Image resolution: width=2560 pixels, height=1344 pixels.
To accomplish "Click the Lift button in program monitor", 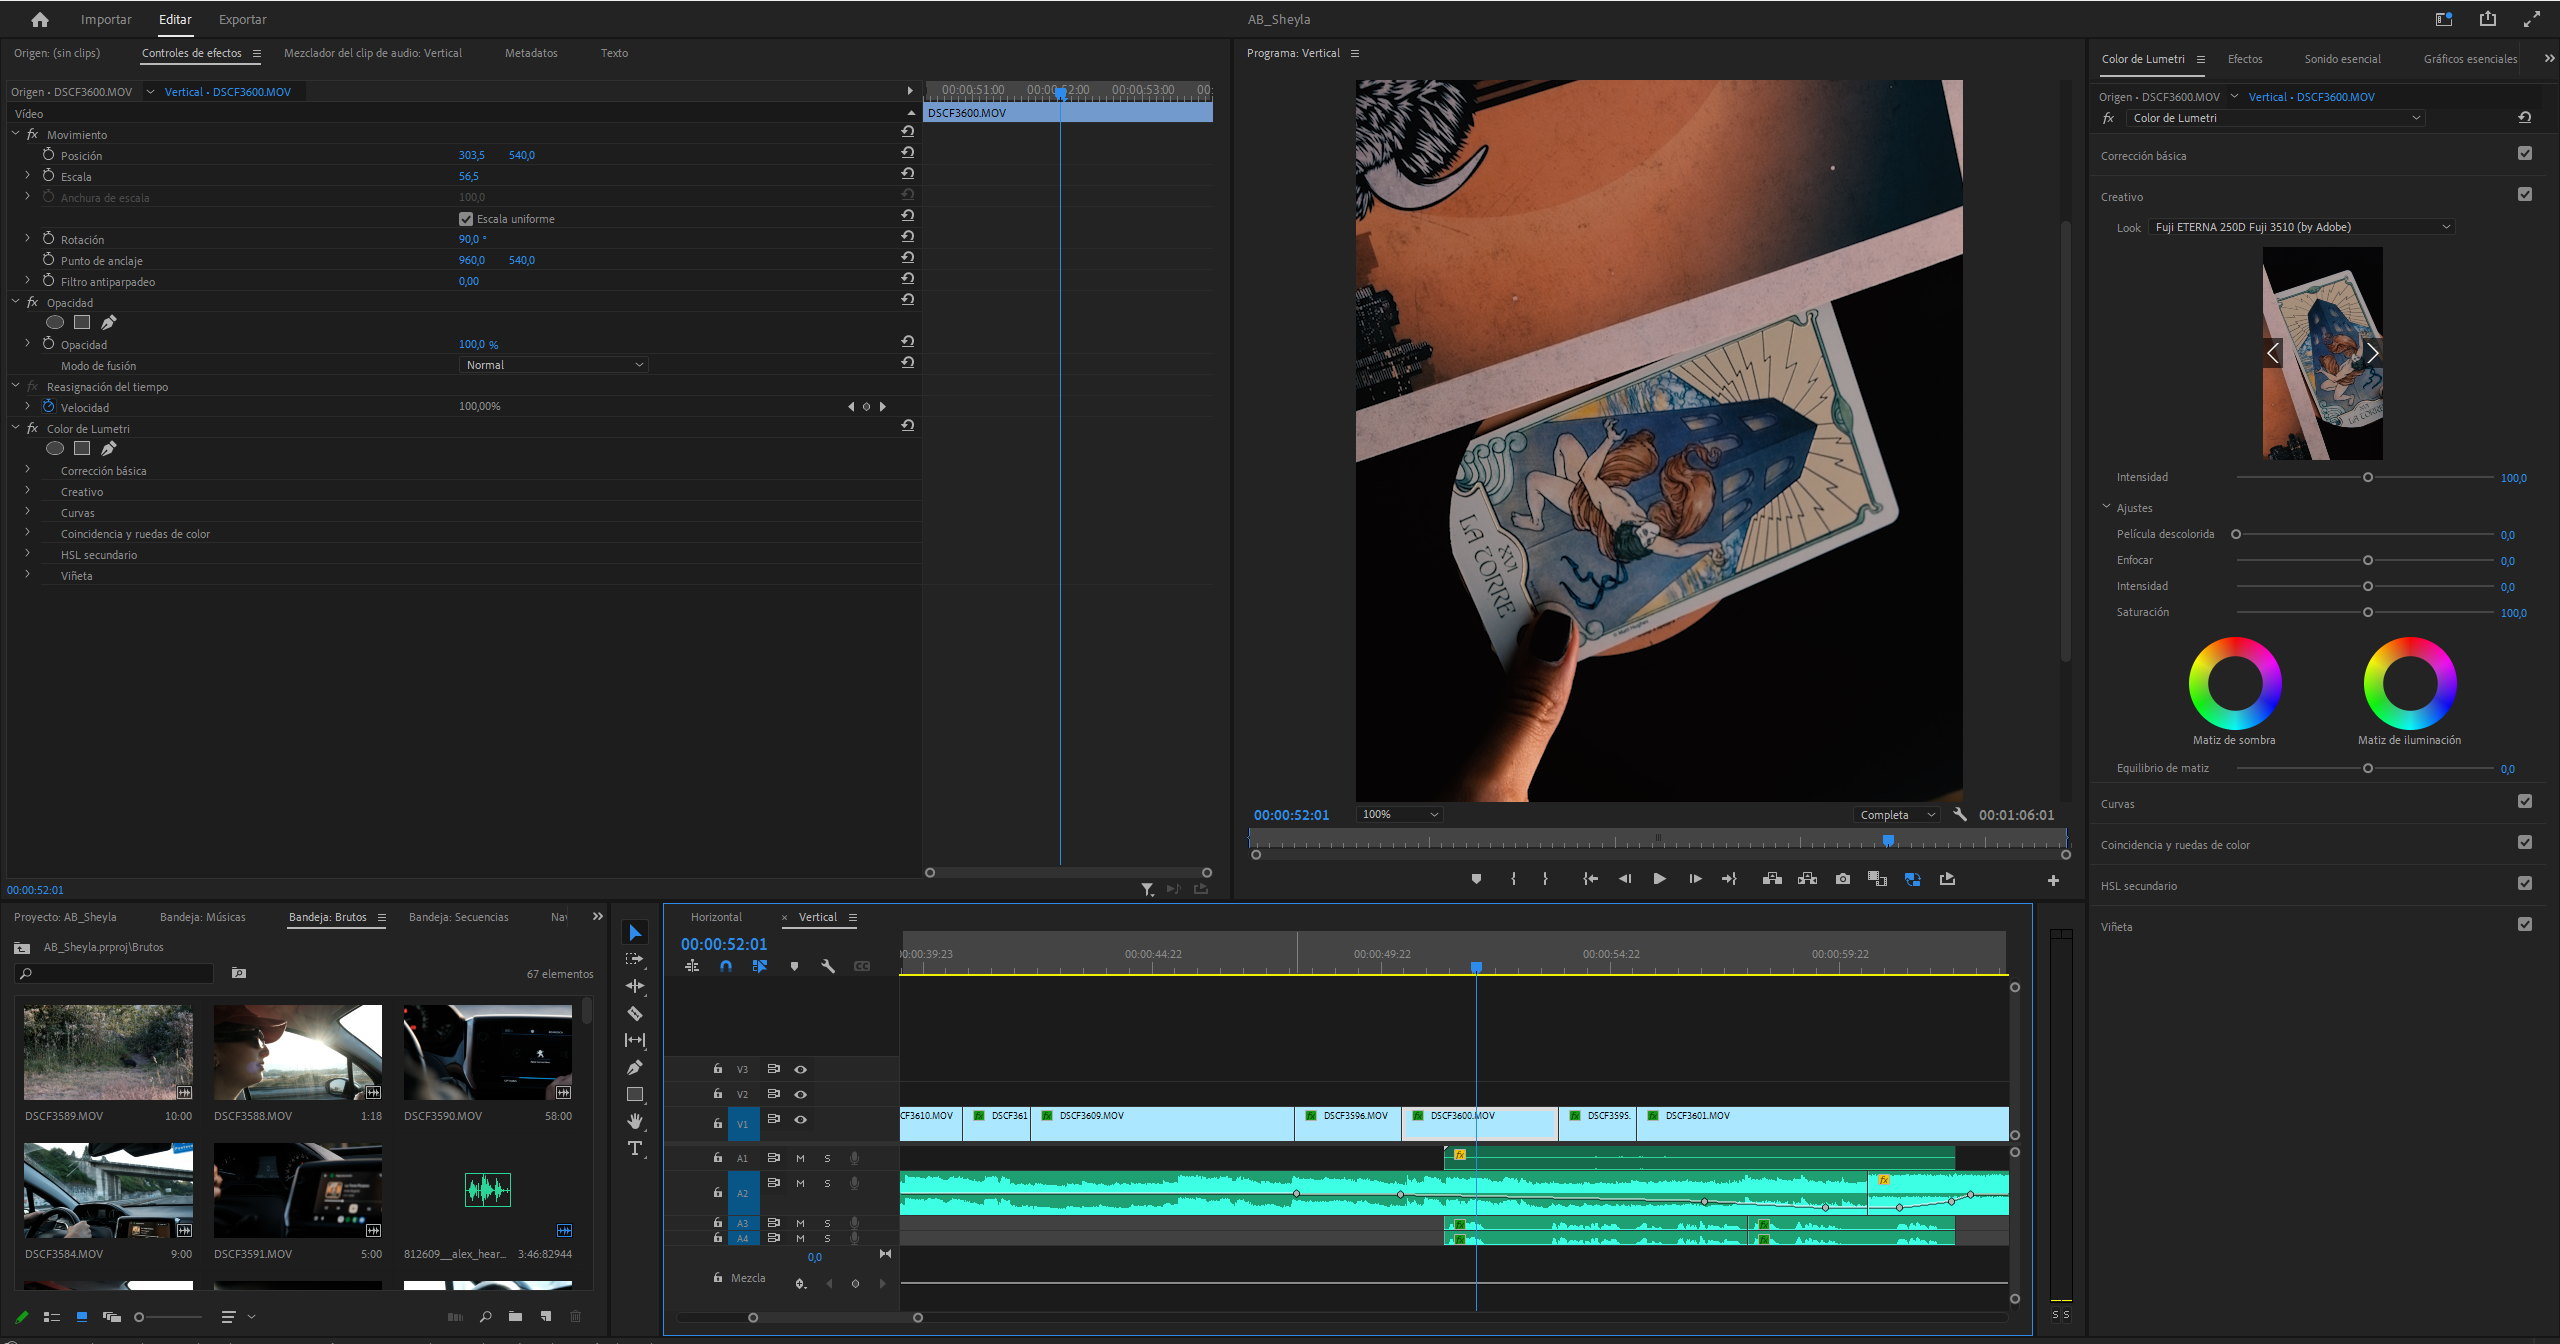I will tap(1772, 879).
